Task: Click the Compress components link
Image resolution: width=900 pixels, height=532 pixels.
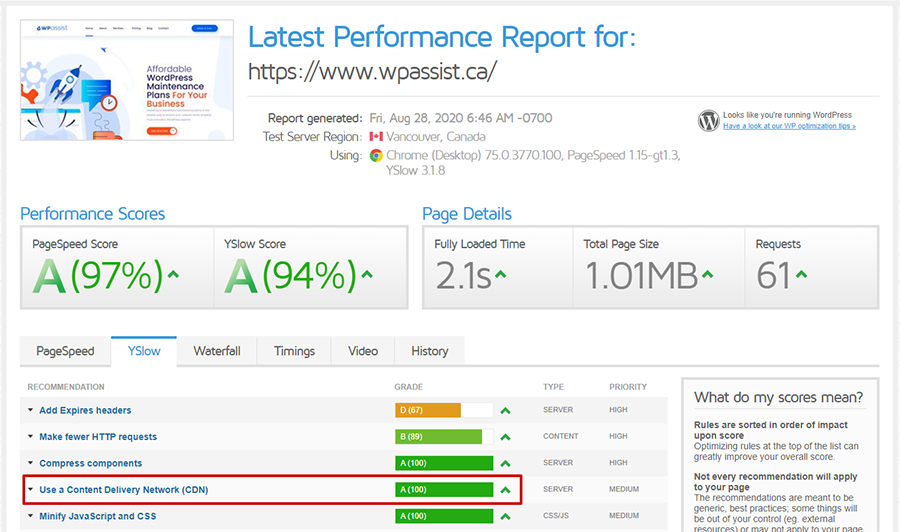Action: coord(91,463)
